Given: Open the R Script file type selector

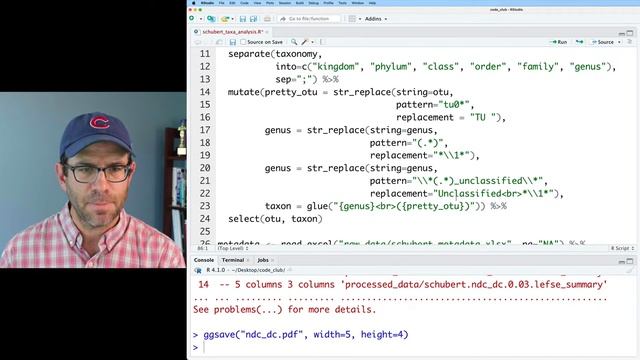Looking at the screenshot, I should pyautogui.click(x=622, y=248).
